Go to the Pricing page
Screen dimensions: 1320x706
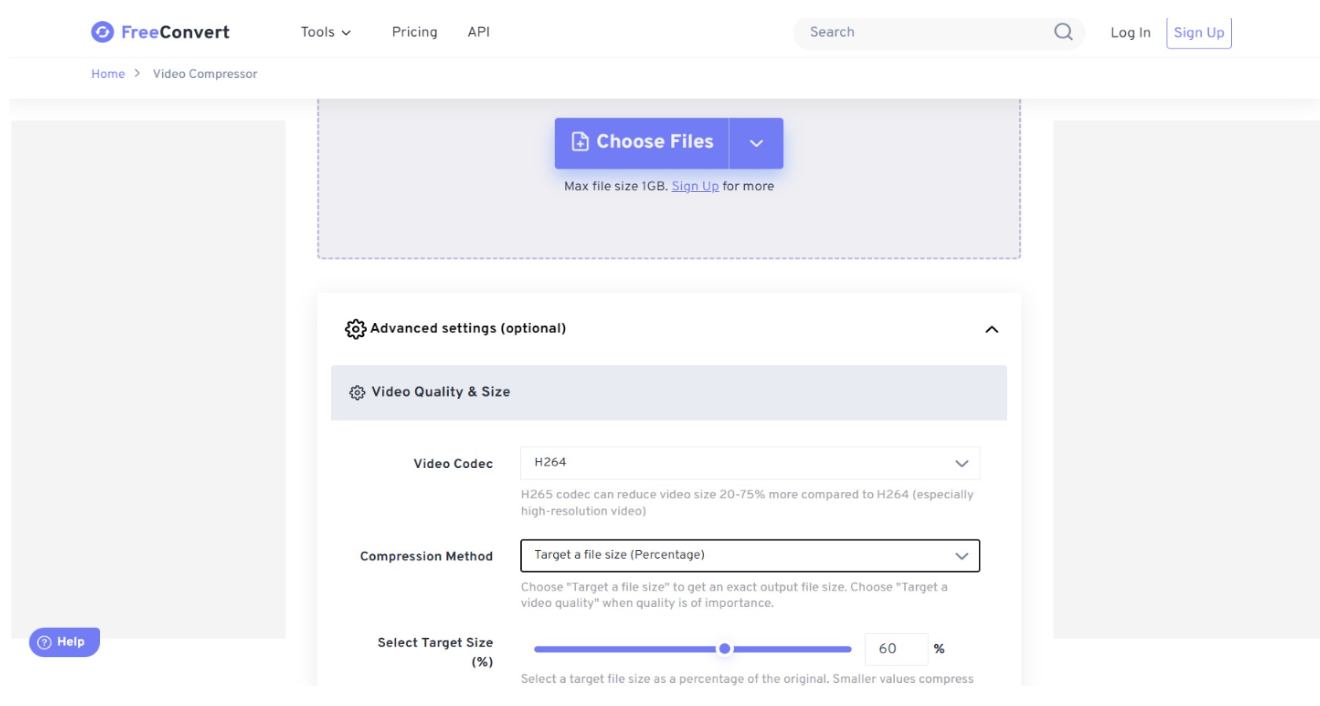point(414,32)
